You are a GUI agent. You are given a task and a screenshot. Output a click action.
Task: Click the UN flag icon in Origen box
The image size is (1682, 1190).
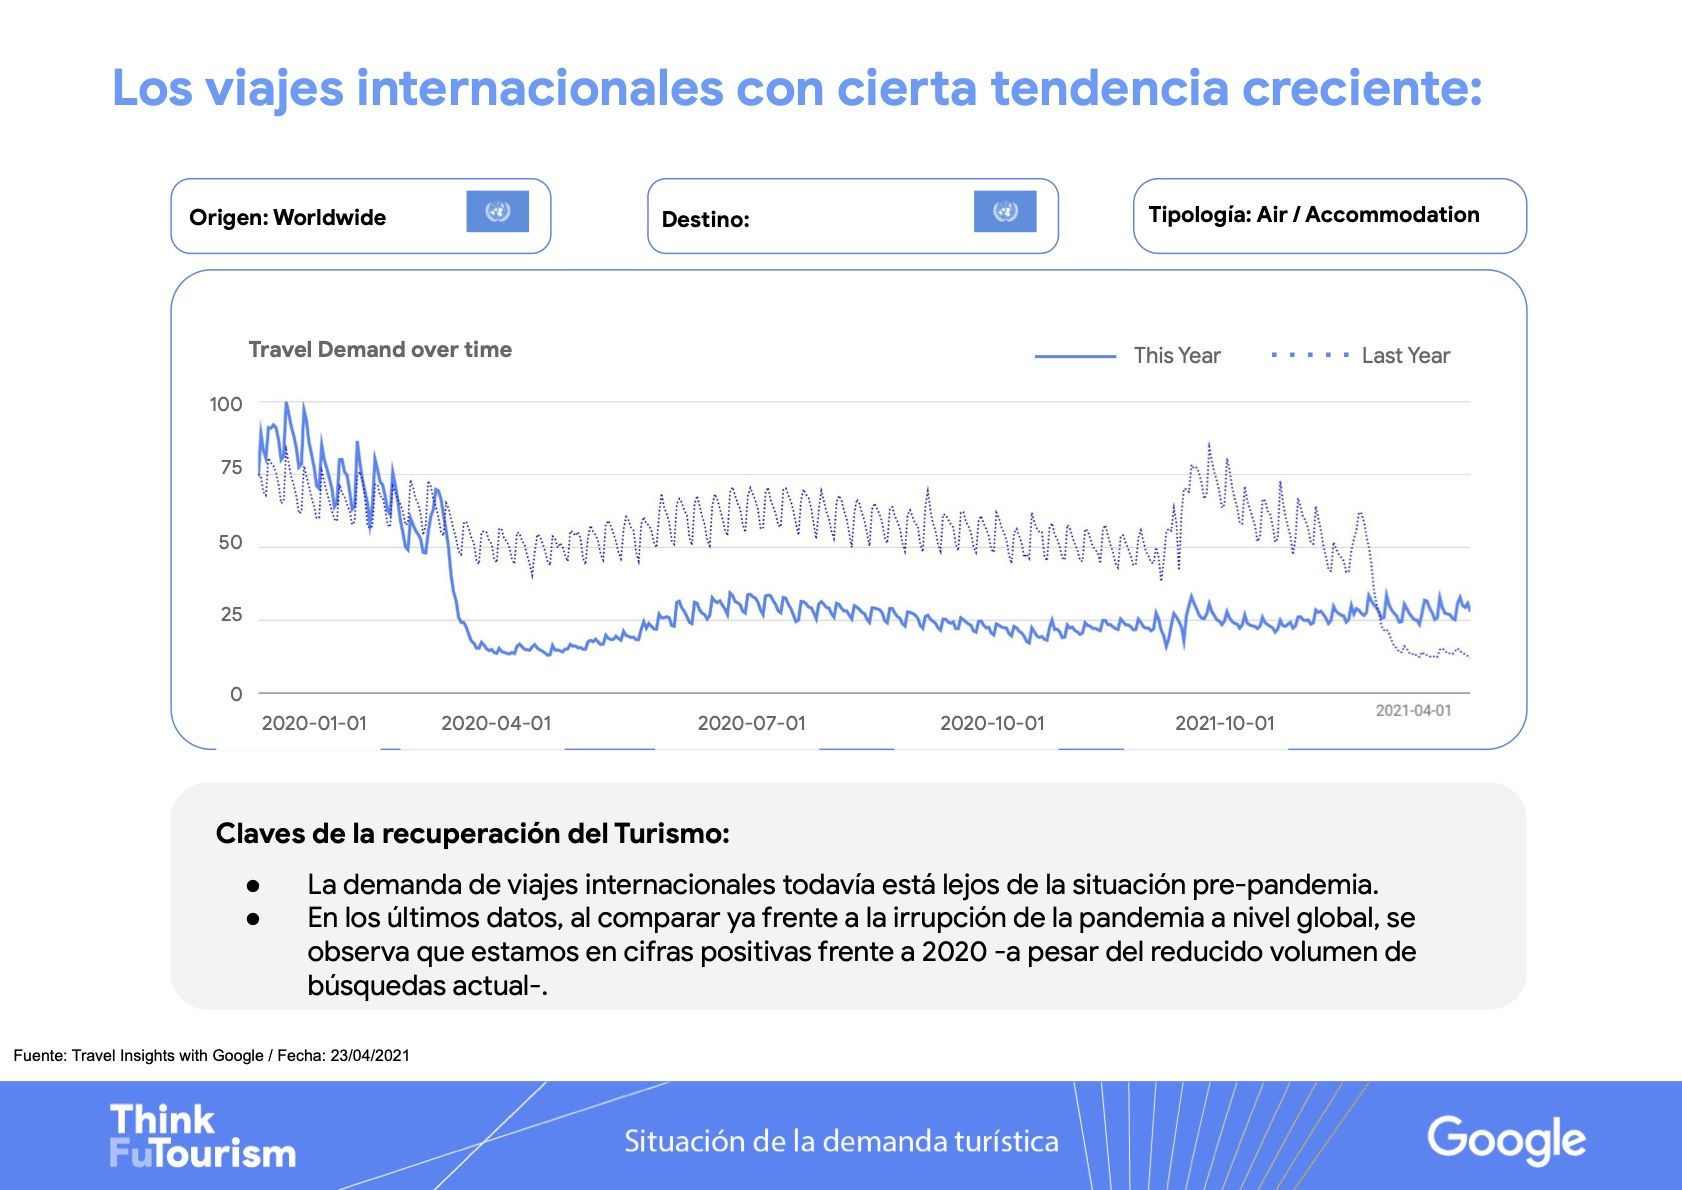[497, 211]
